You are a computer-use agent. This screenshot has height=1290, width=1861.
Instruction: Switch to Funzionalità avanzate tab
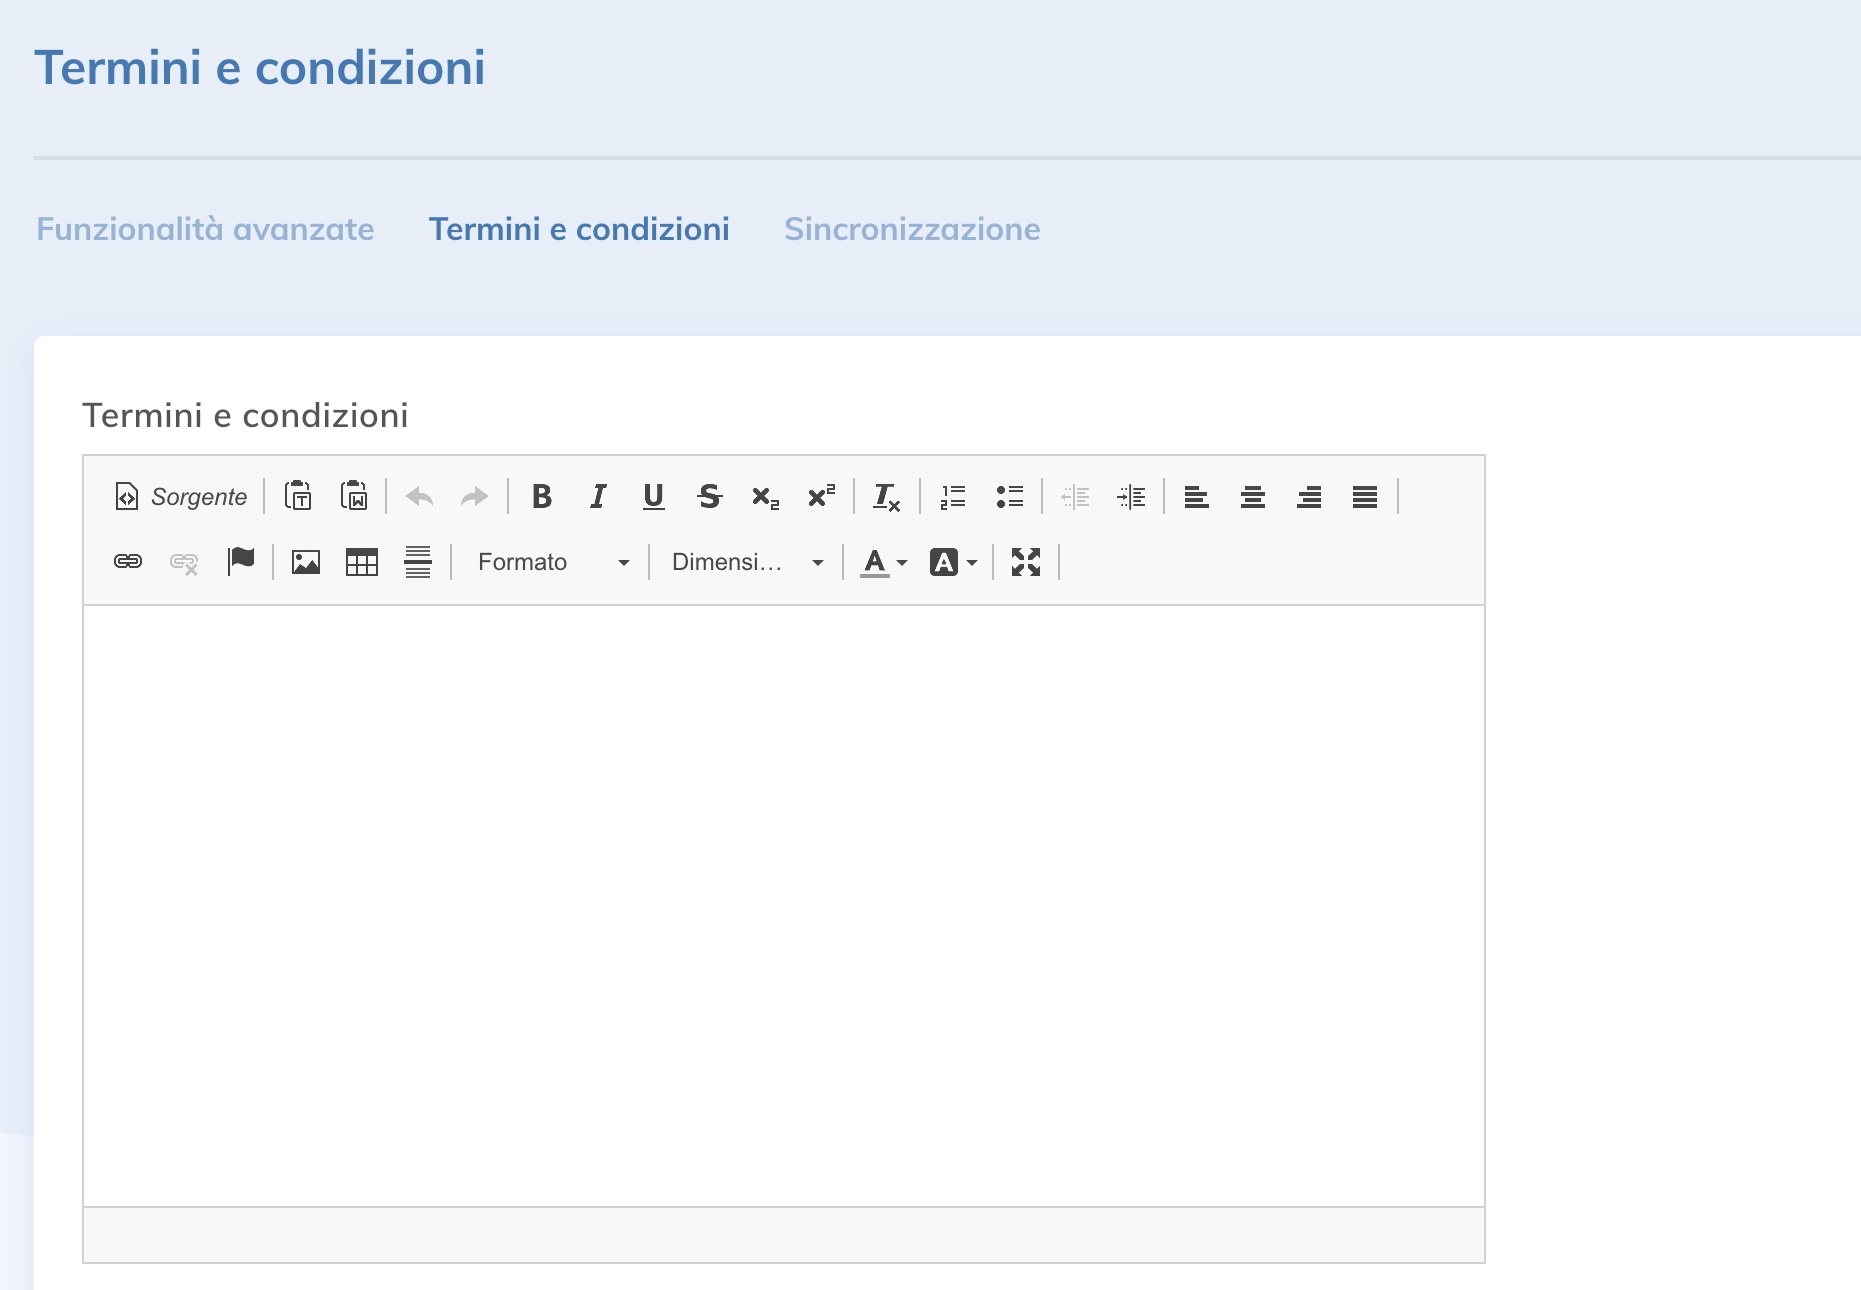point(205,229)
